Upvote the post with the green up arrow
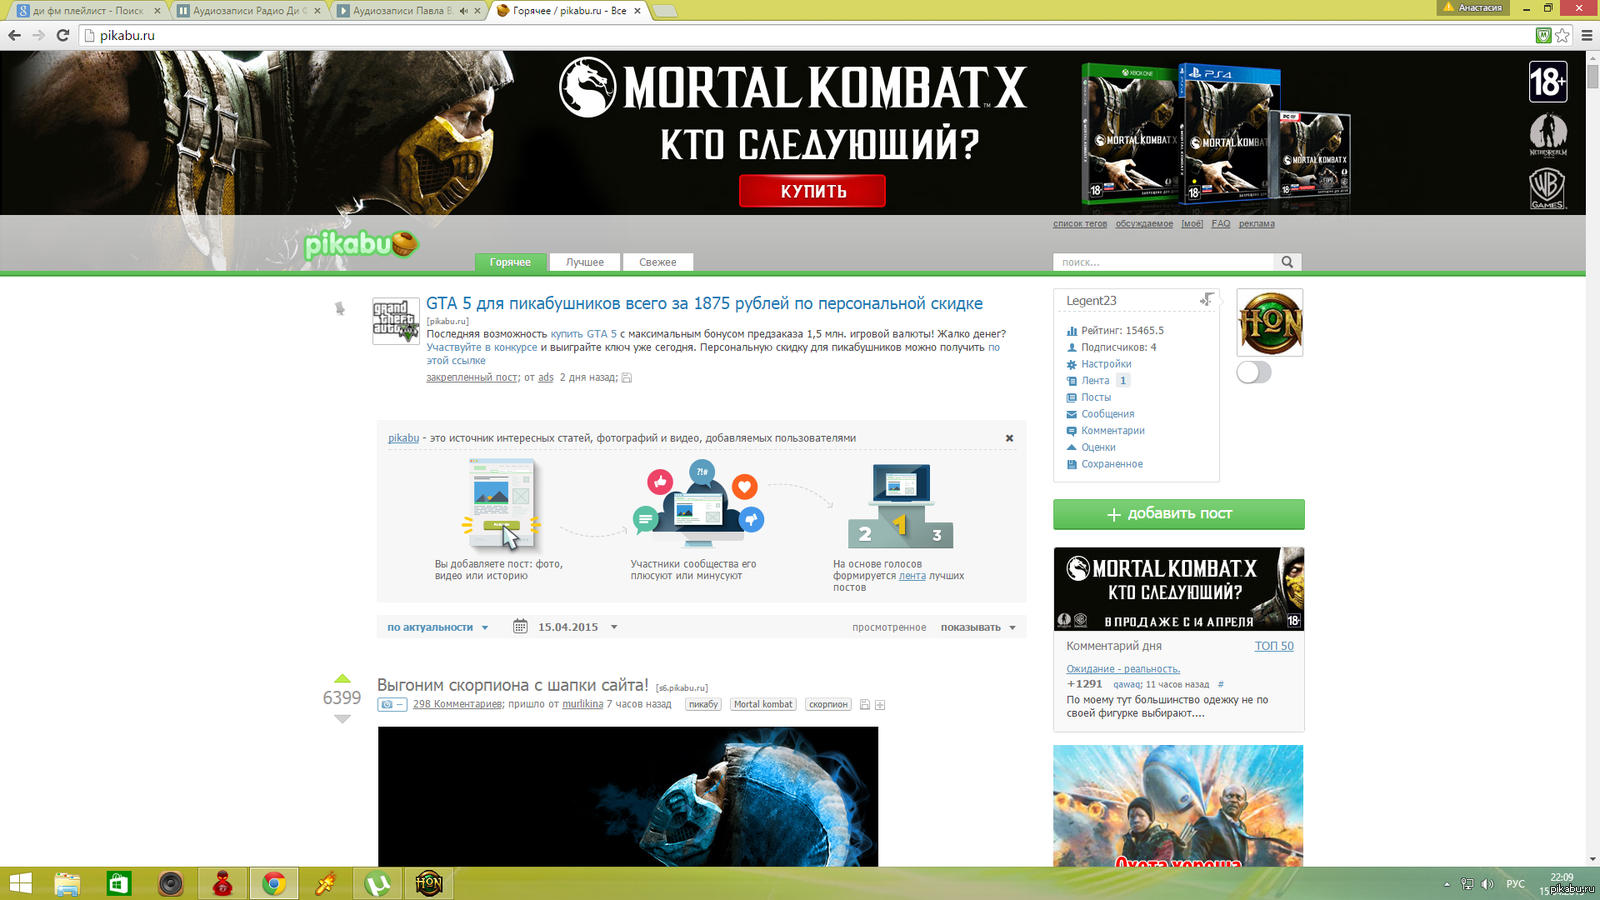The image size is (1600, 900). tap(342, 679)
